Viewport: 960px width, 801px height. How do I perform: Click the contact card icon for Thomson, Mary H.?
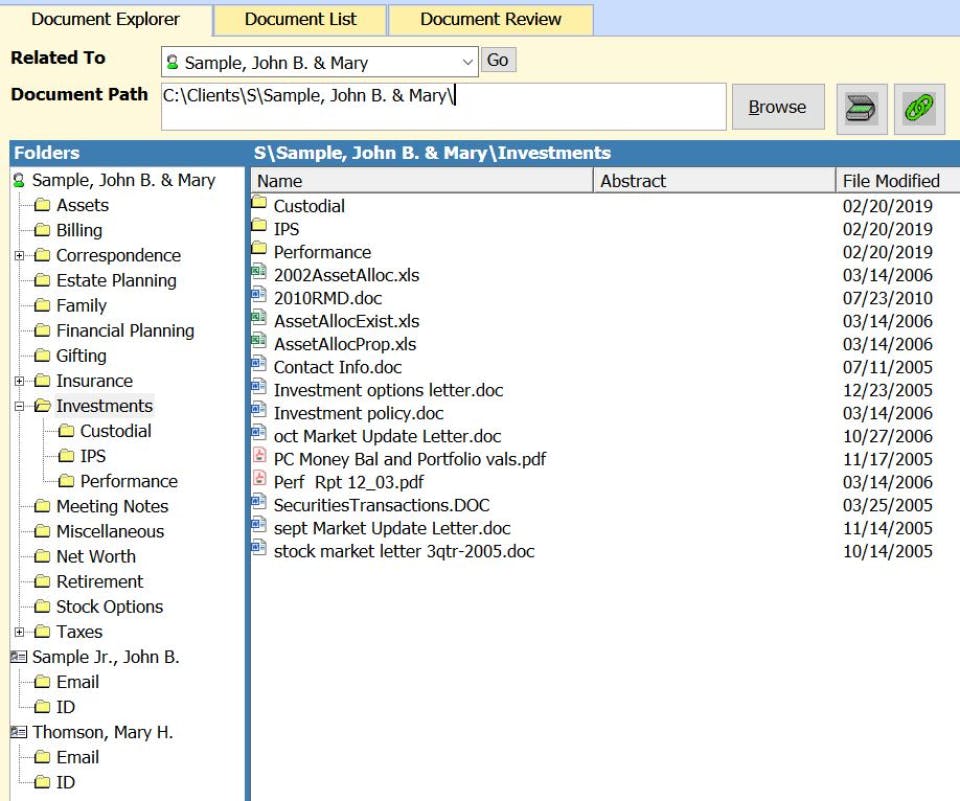(x=19, y=732)
